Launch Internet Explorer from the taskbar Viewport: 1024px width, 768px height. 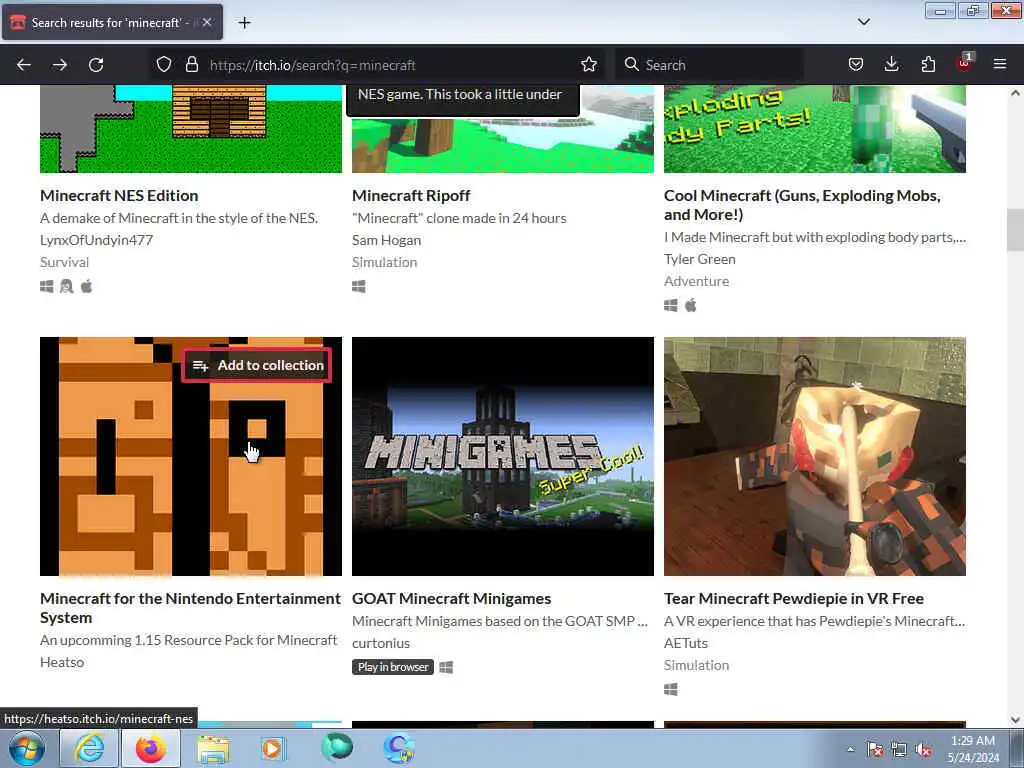tap(89, 748)
